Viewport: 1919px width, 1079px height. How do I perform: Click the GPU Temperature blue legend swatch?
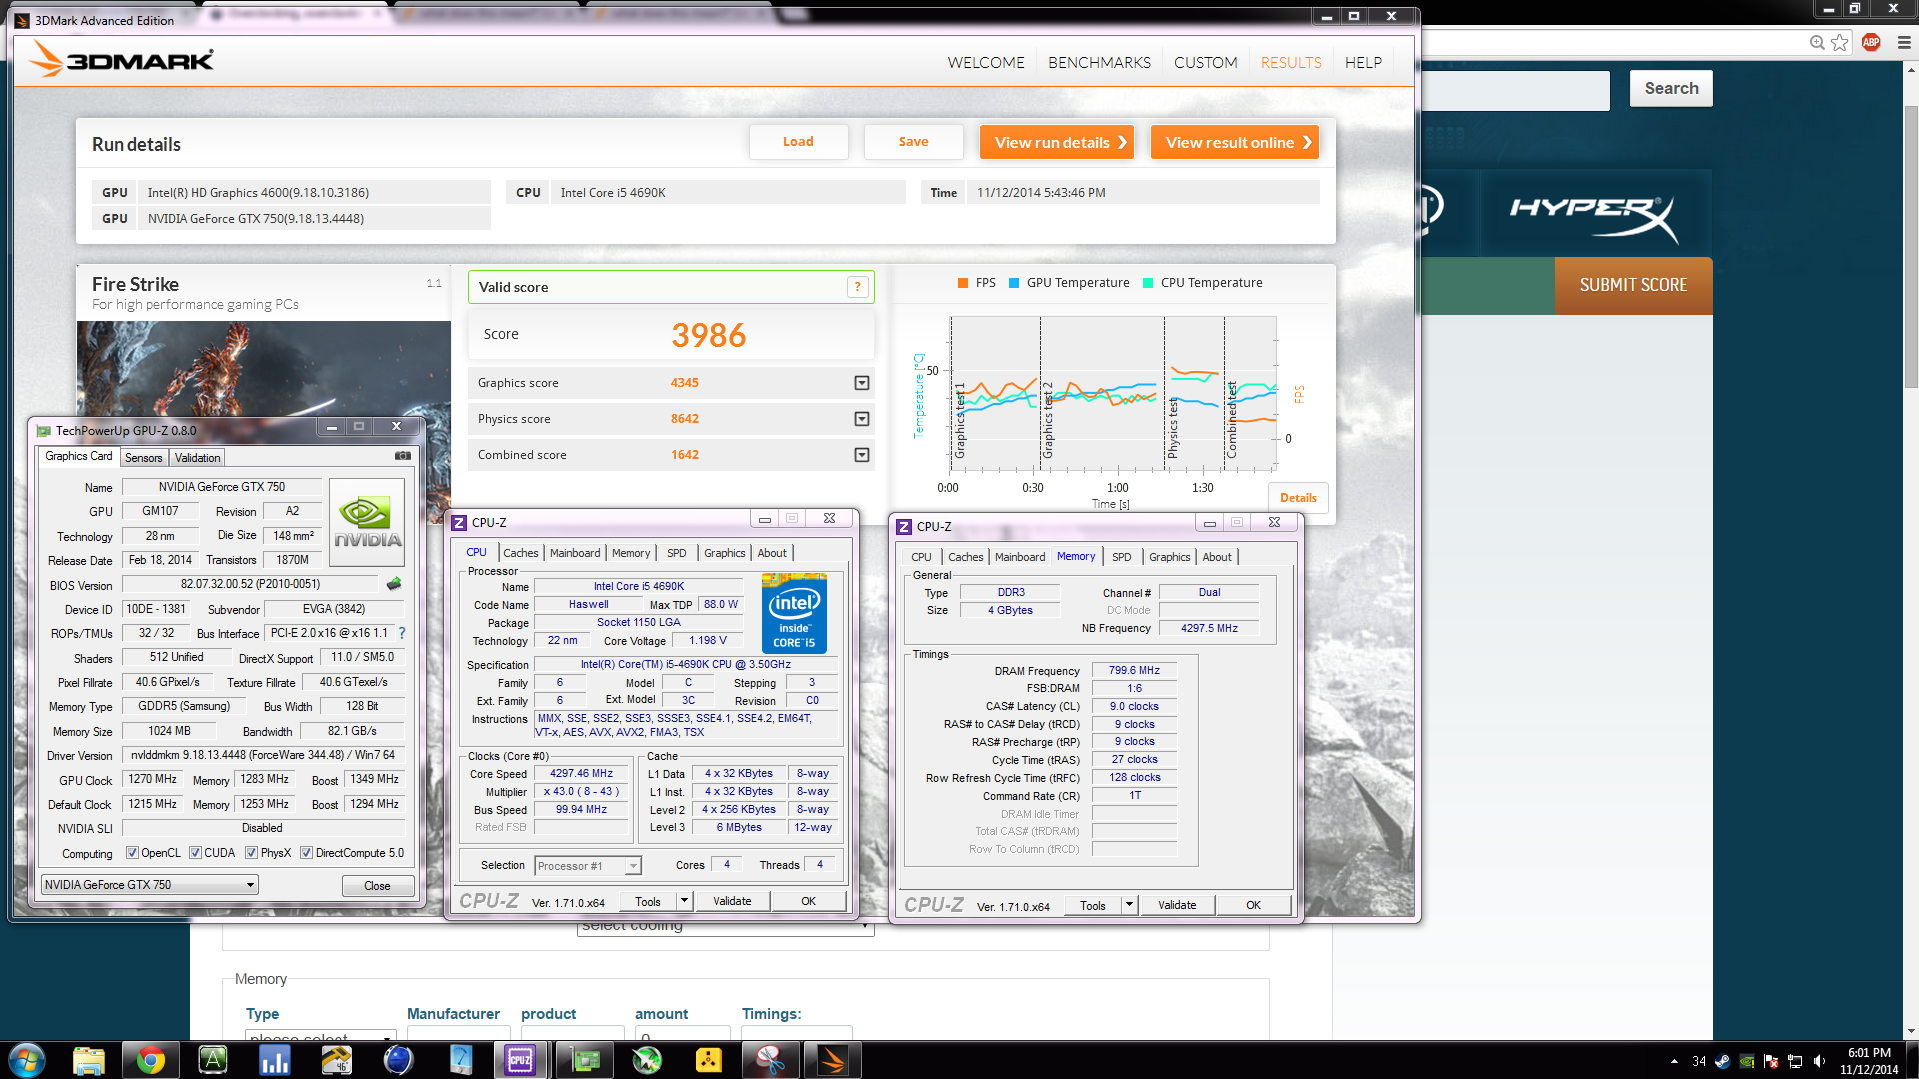(x=1014, y=283)
